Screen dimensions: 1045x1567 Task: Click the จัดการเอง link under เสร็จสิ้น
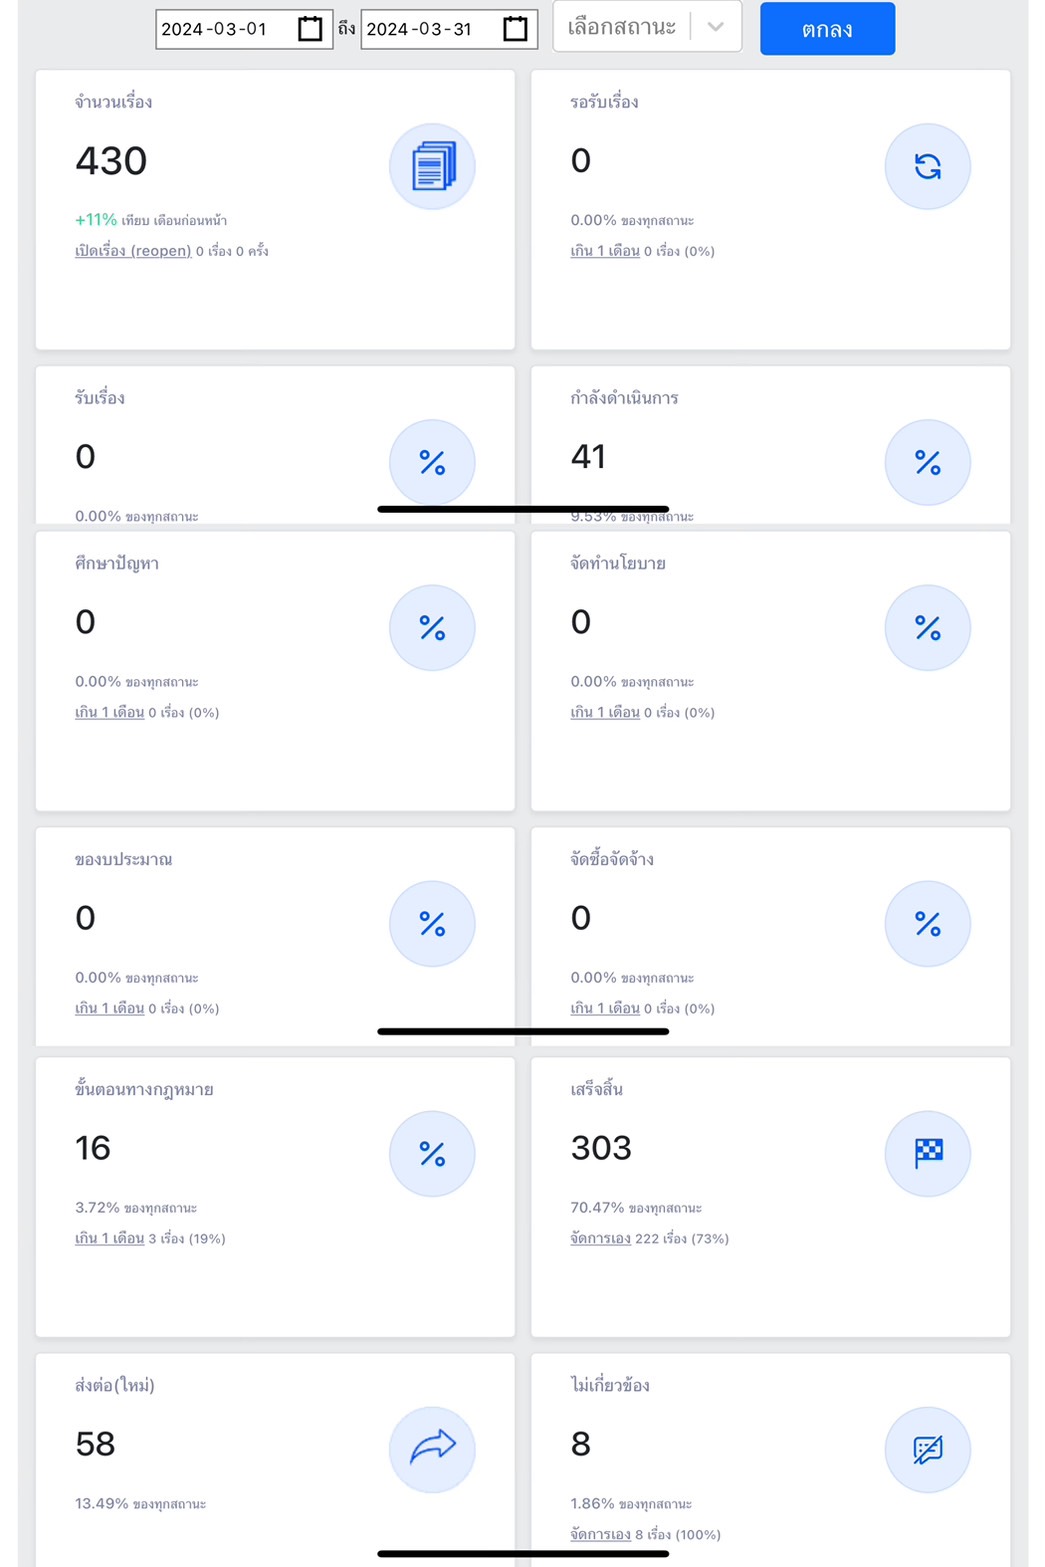pyautogui.click(x=600, y=1239)
